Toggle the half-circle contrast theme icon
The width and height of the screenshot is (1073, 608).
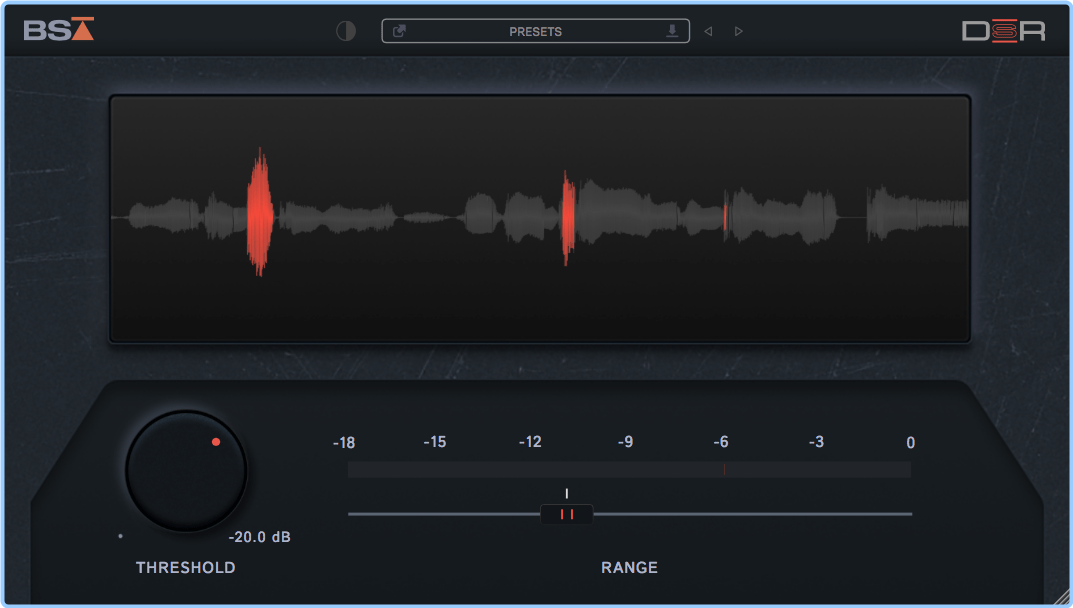pos(346,31)
